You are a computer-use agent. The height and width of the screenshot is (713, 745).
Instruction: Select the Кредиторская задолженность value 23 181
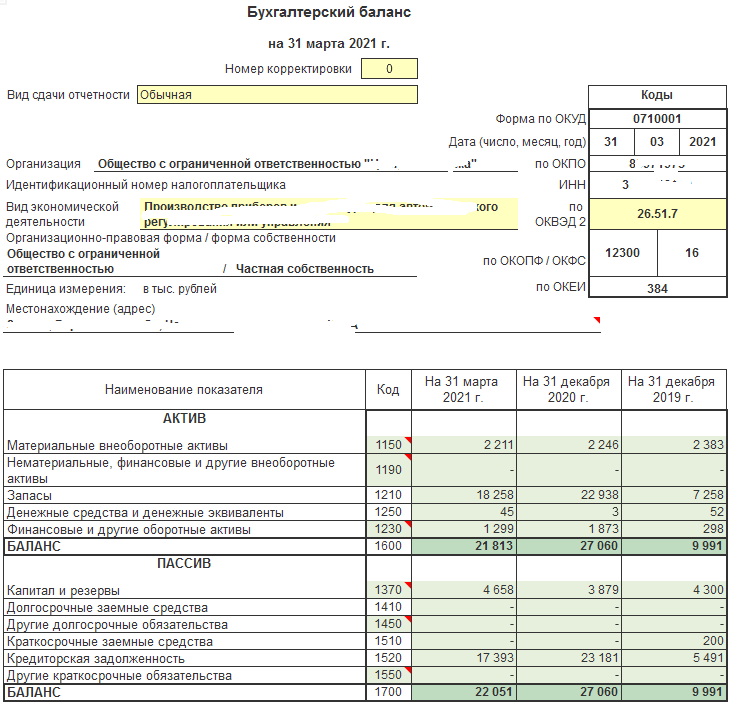(569, 659)
